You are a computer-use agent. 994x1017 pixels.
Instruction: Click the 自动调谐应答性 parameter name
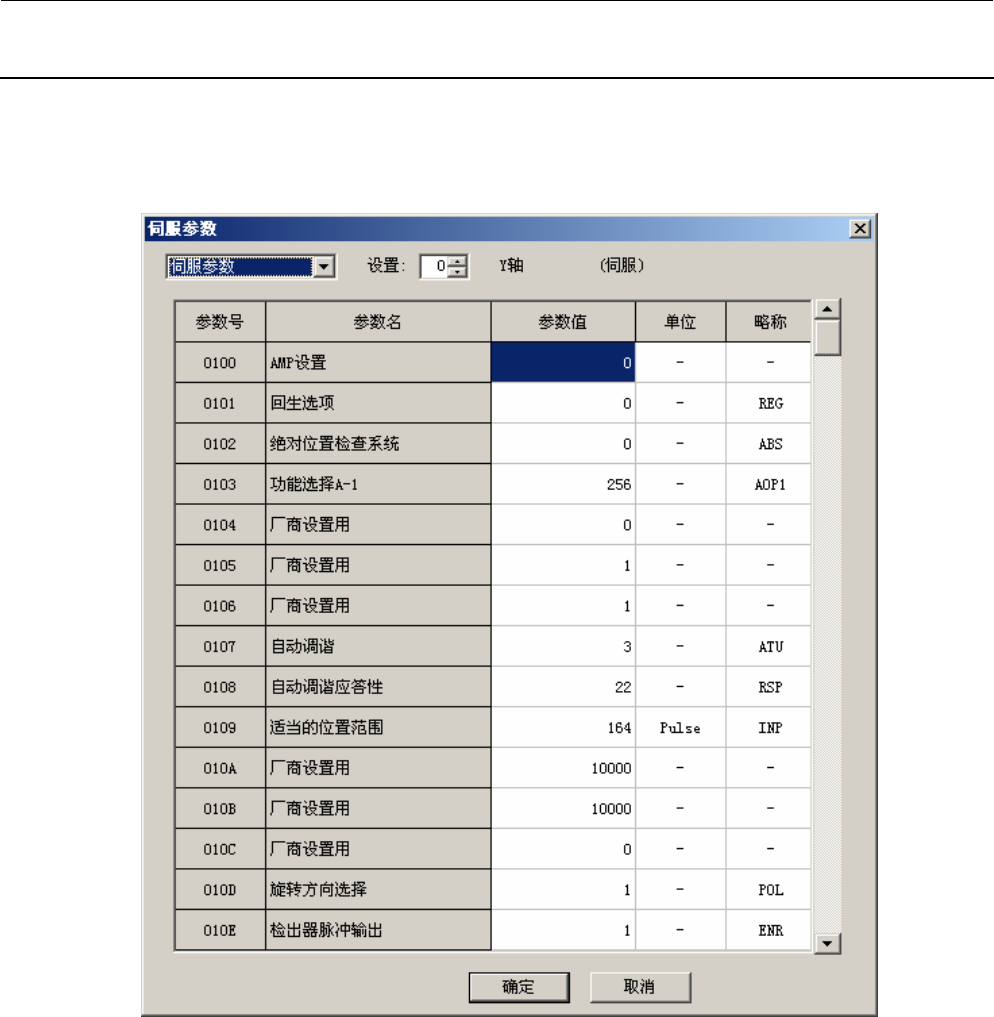click(378, 687)
